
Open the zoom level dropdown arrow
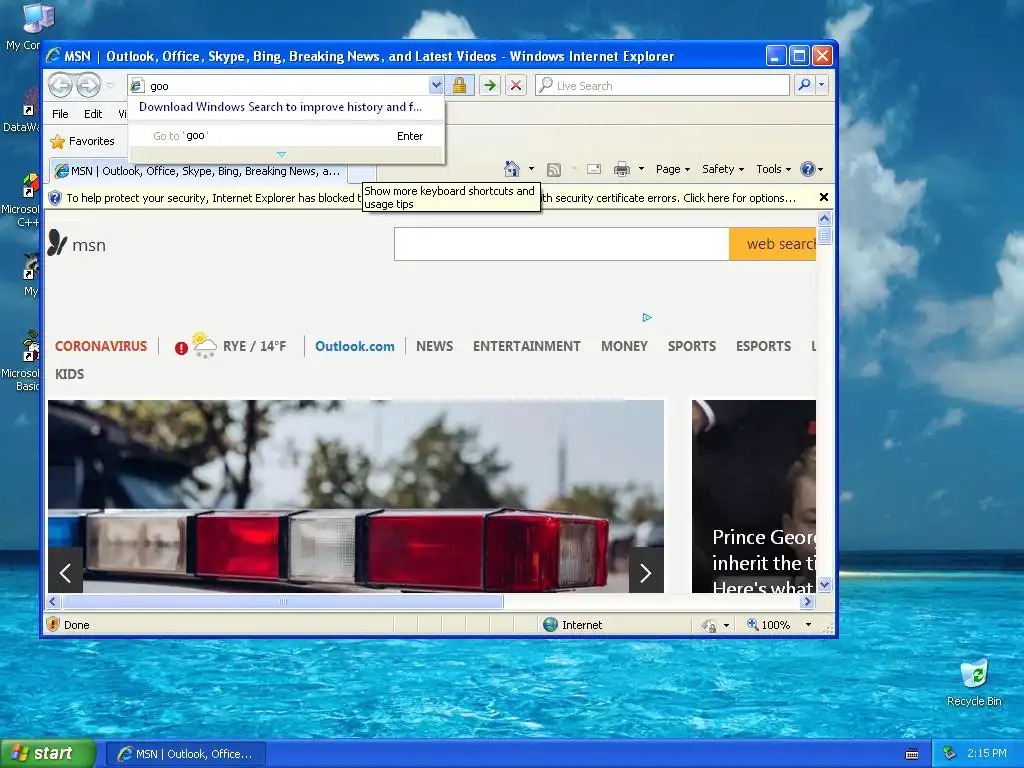click(x=808, y=624)
